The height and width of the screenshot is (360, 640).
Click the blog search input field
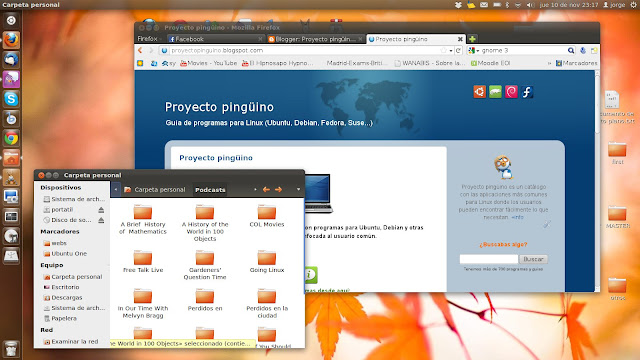click(489, 259)
